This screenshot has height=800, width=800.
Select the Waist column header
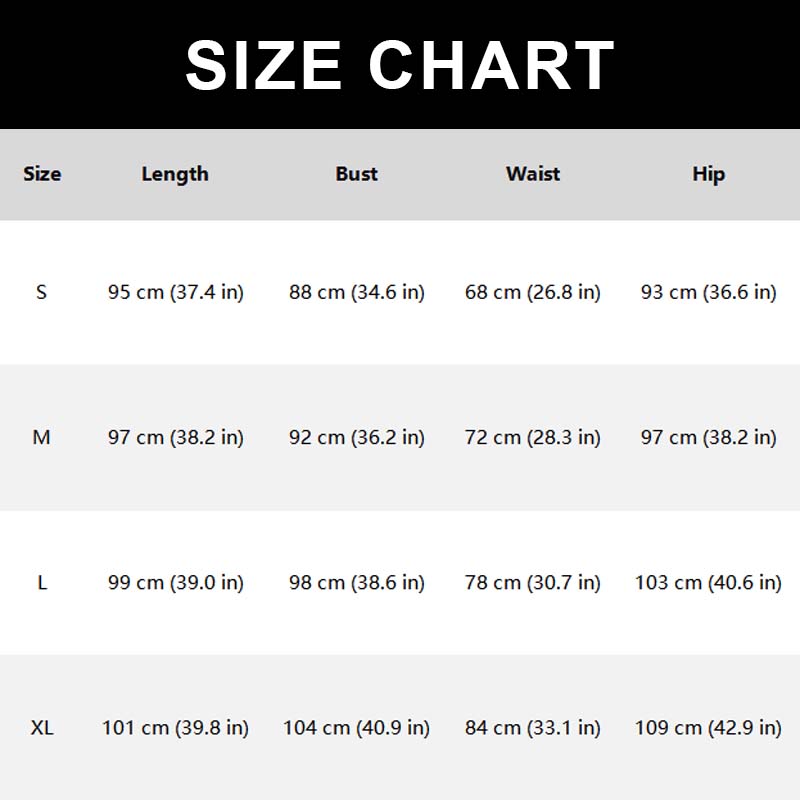coord(533,174)
